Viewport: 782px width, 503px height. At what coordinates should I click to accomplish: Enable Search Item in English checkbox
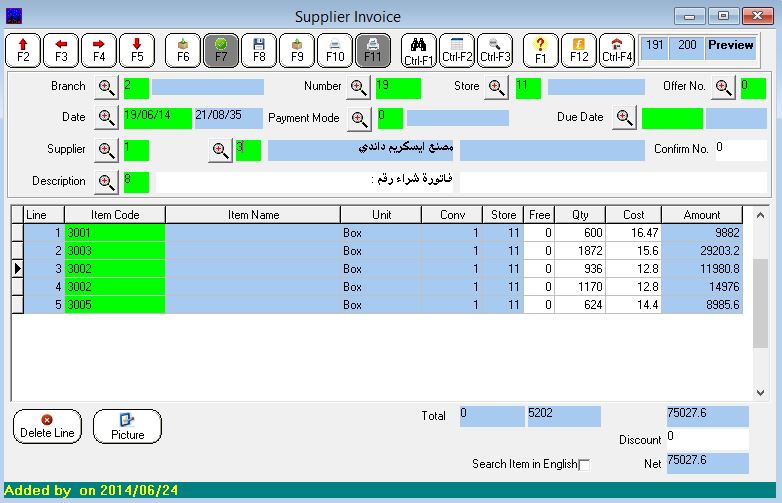(x=585, y=465)
